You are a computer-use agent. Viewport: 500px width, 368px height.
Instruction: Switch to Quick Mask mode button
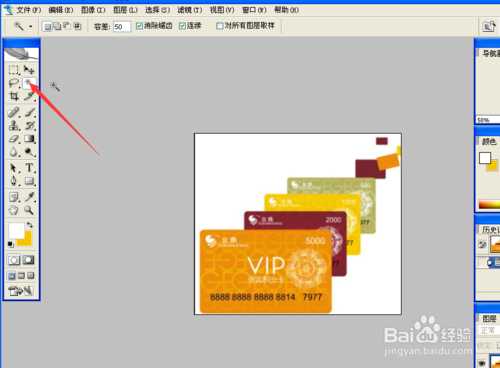(x=28, y=260)
